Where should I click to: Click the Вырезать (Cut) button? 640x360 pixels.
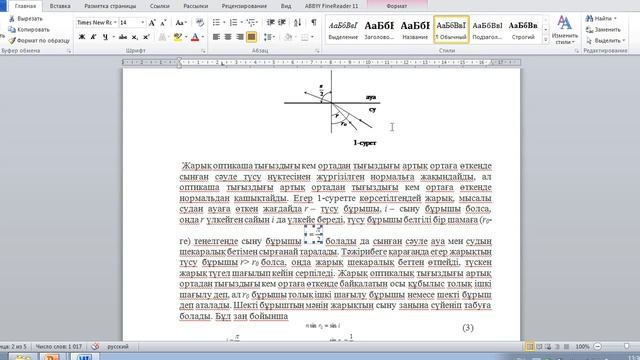coord(25,19)
